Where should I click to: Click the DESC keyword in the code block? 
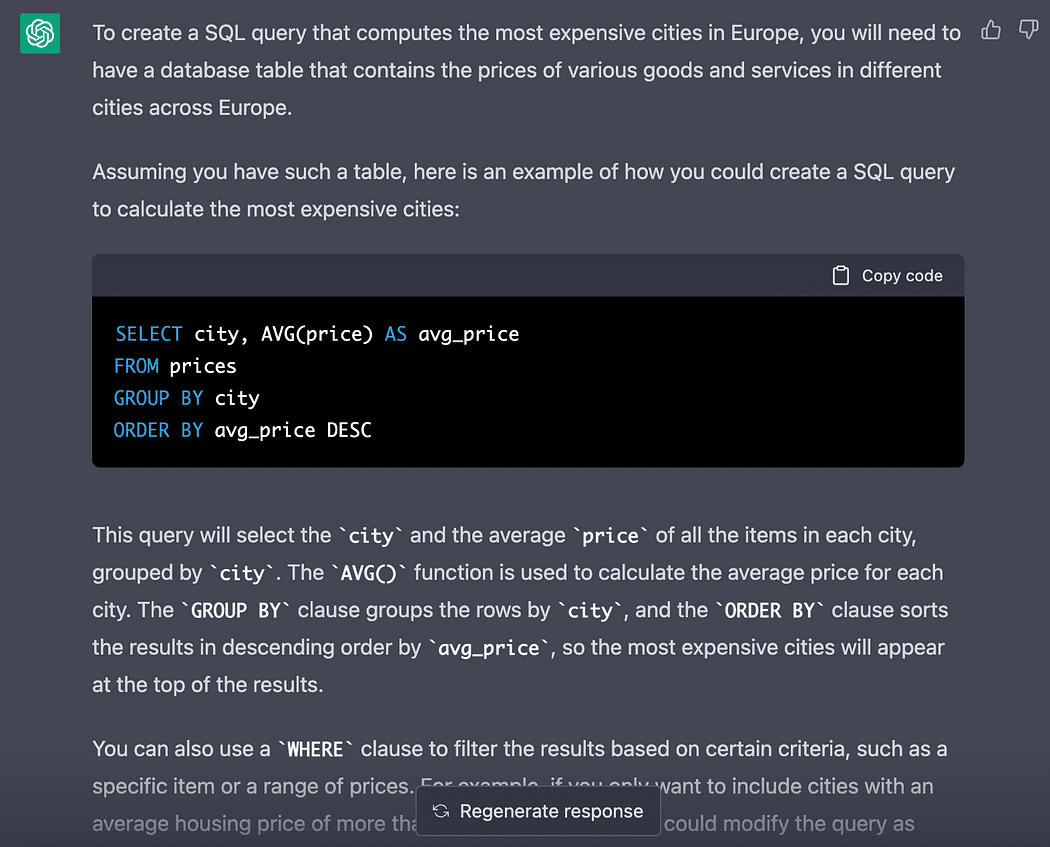(x=349, y=430)
